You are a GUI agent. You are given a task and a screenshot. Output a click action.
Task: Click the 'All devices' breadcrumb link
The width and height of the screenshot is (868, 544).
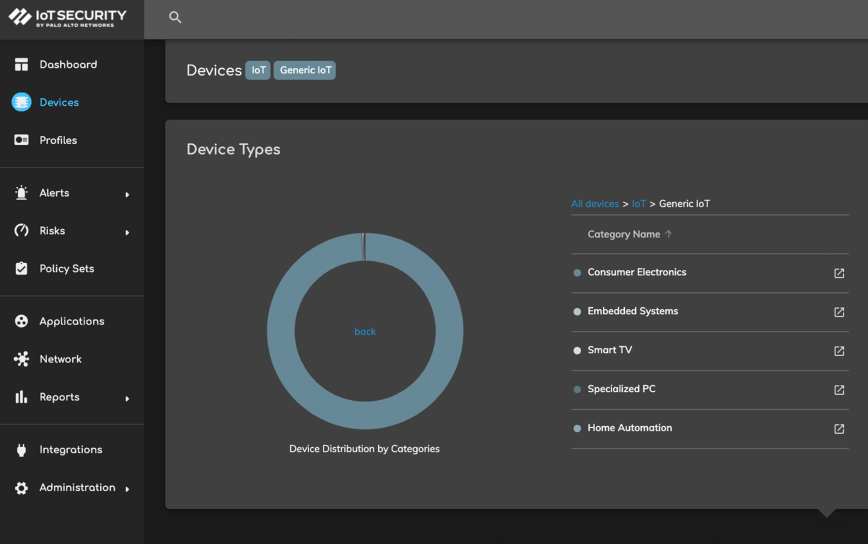tap(594, 204)
